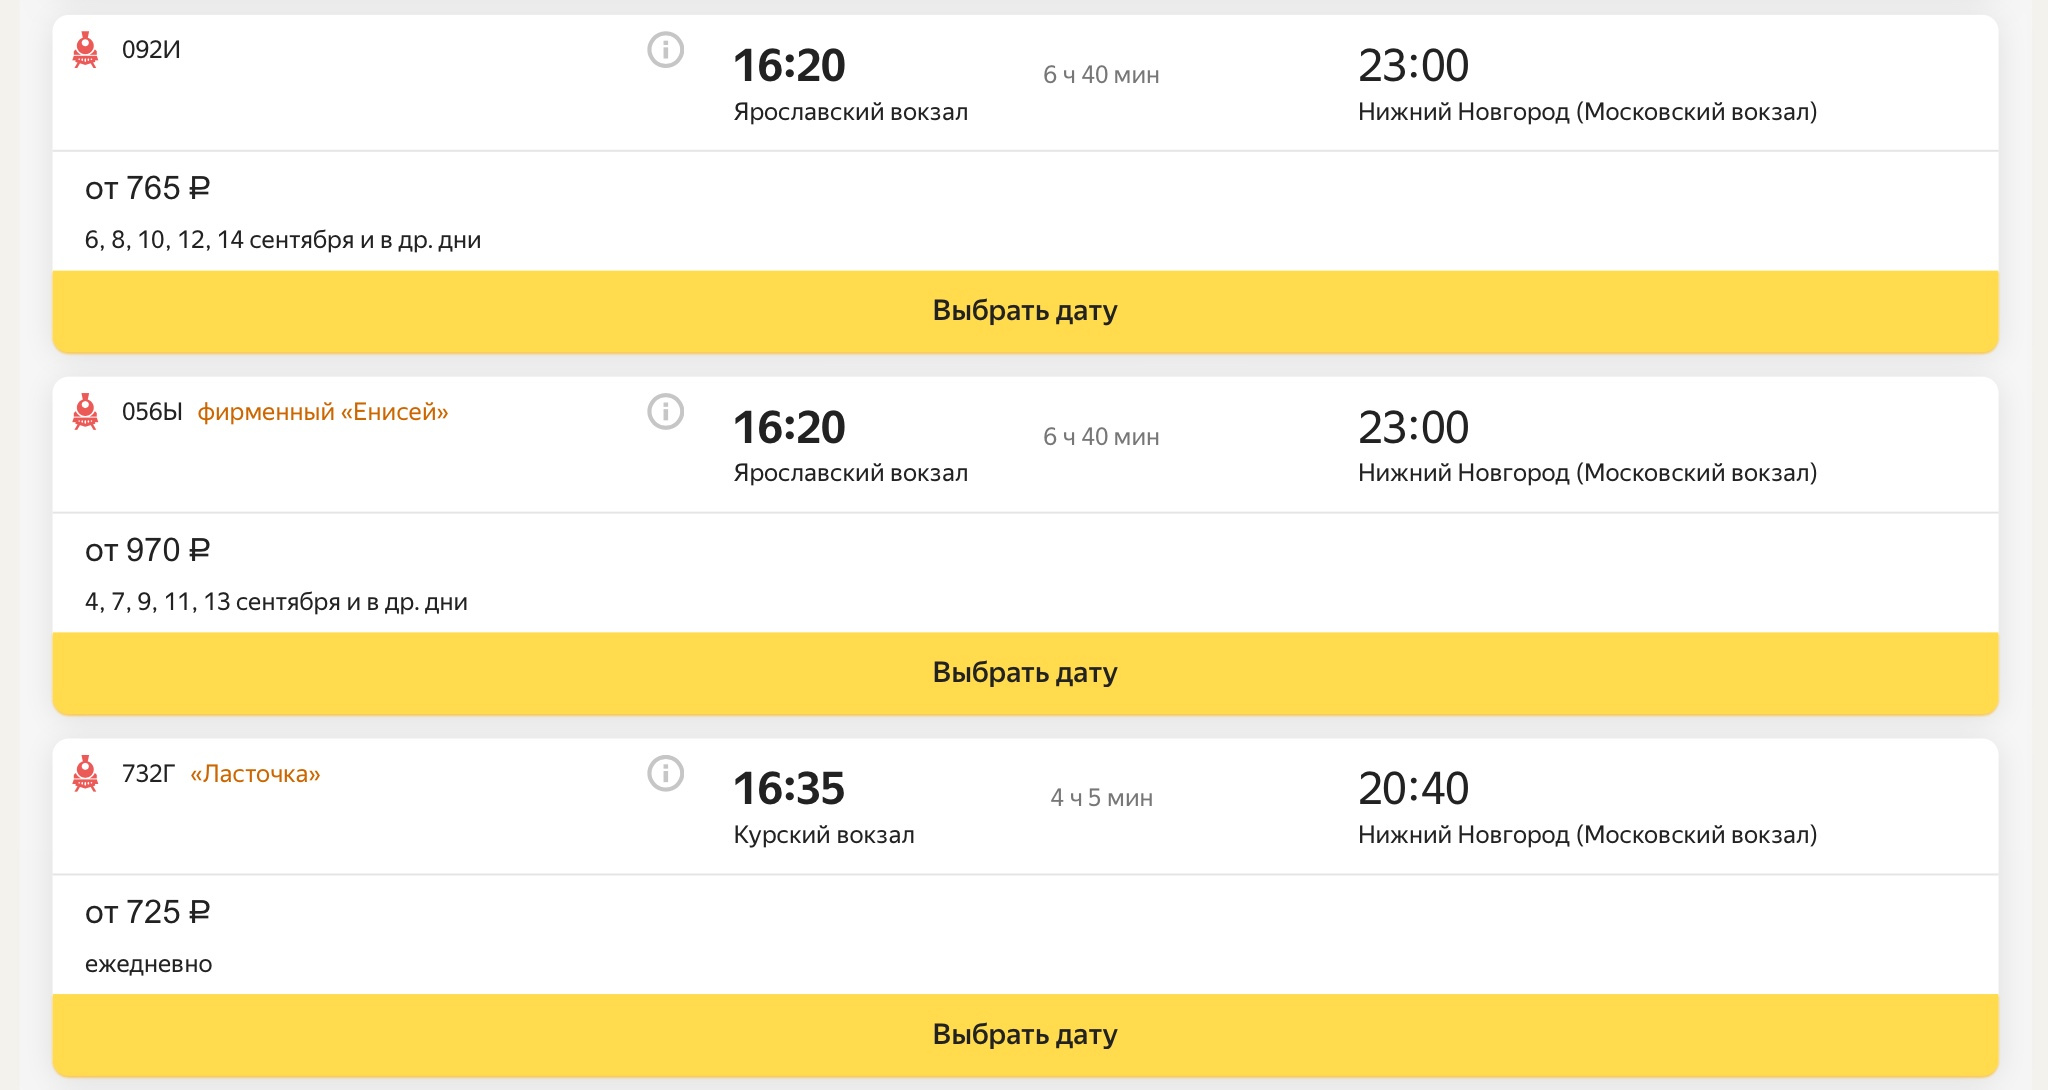
Task: Click the 16:35 Курский вокзал departure time
Action: [789, 789]
